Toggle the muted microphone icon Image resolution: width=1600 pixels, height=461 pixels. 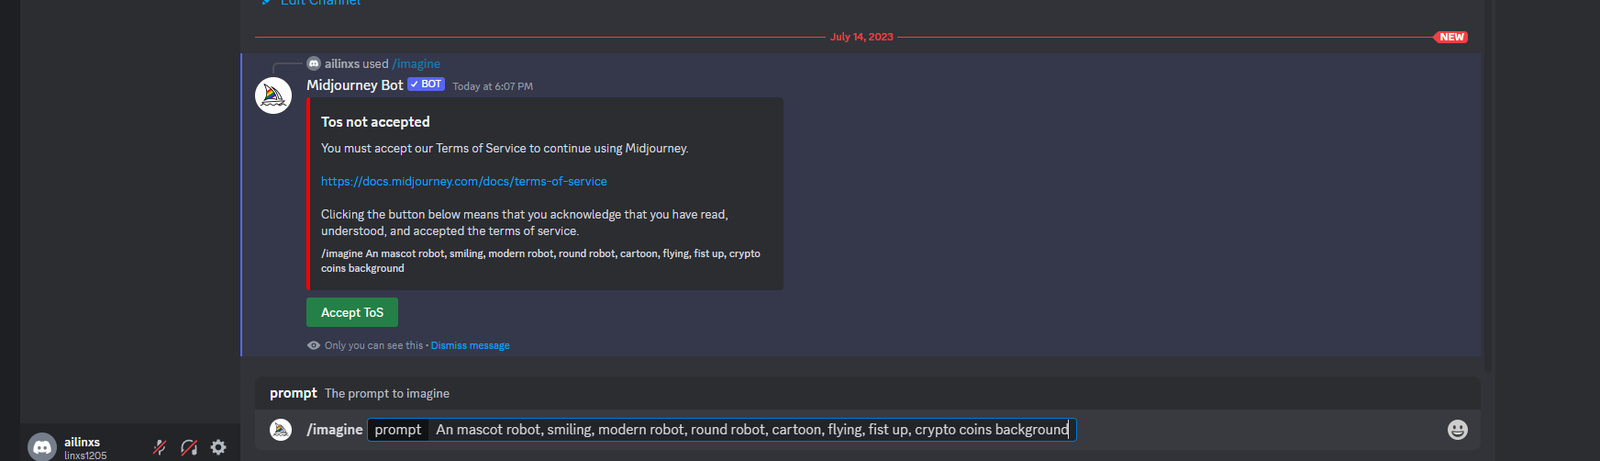(159, 448)
